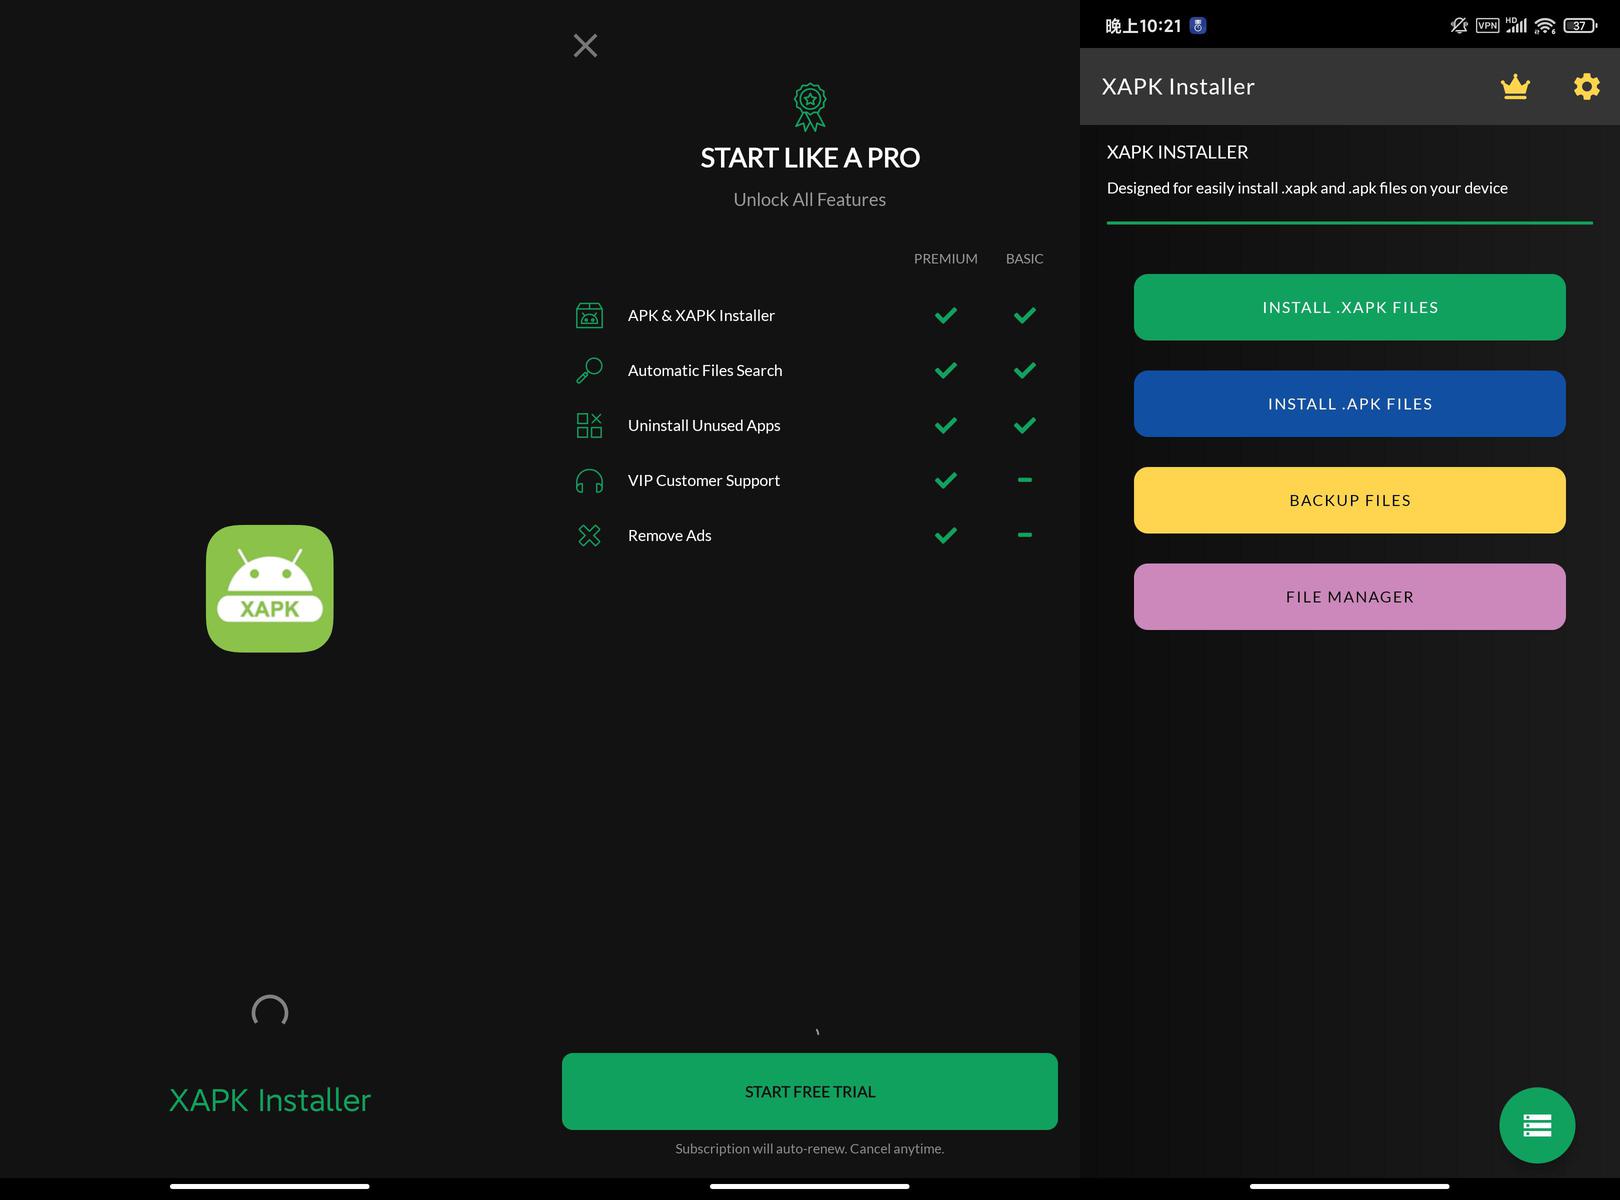Click the Automatic Files Search magnifier icon
1620x1200 pixels.
coord(590,370)
